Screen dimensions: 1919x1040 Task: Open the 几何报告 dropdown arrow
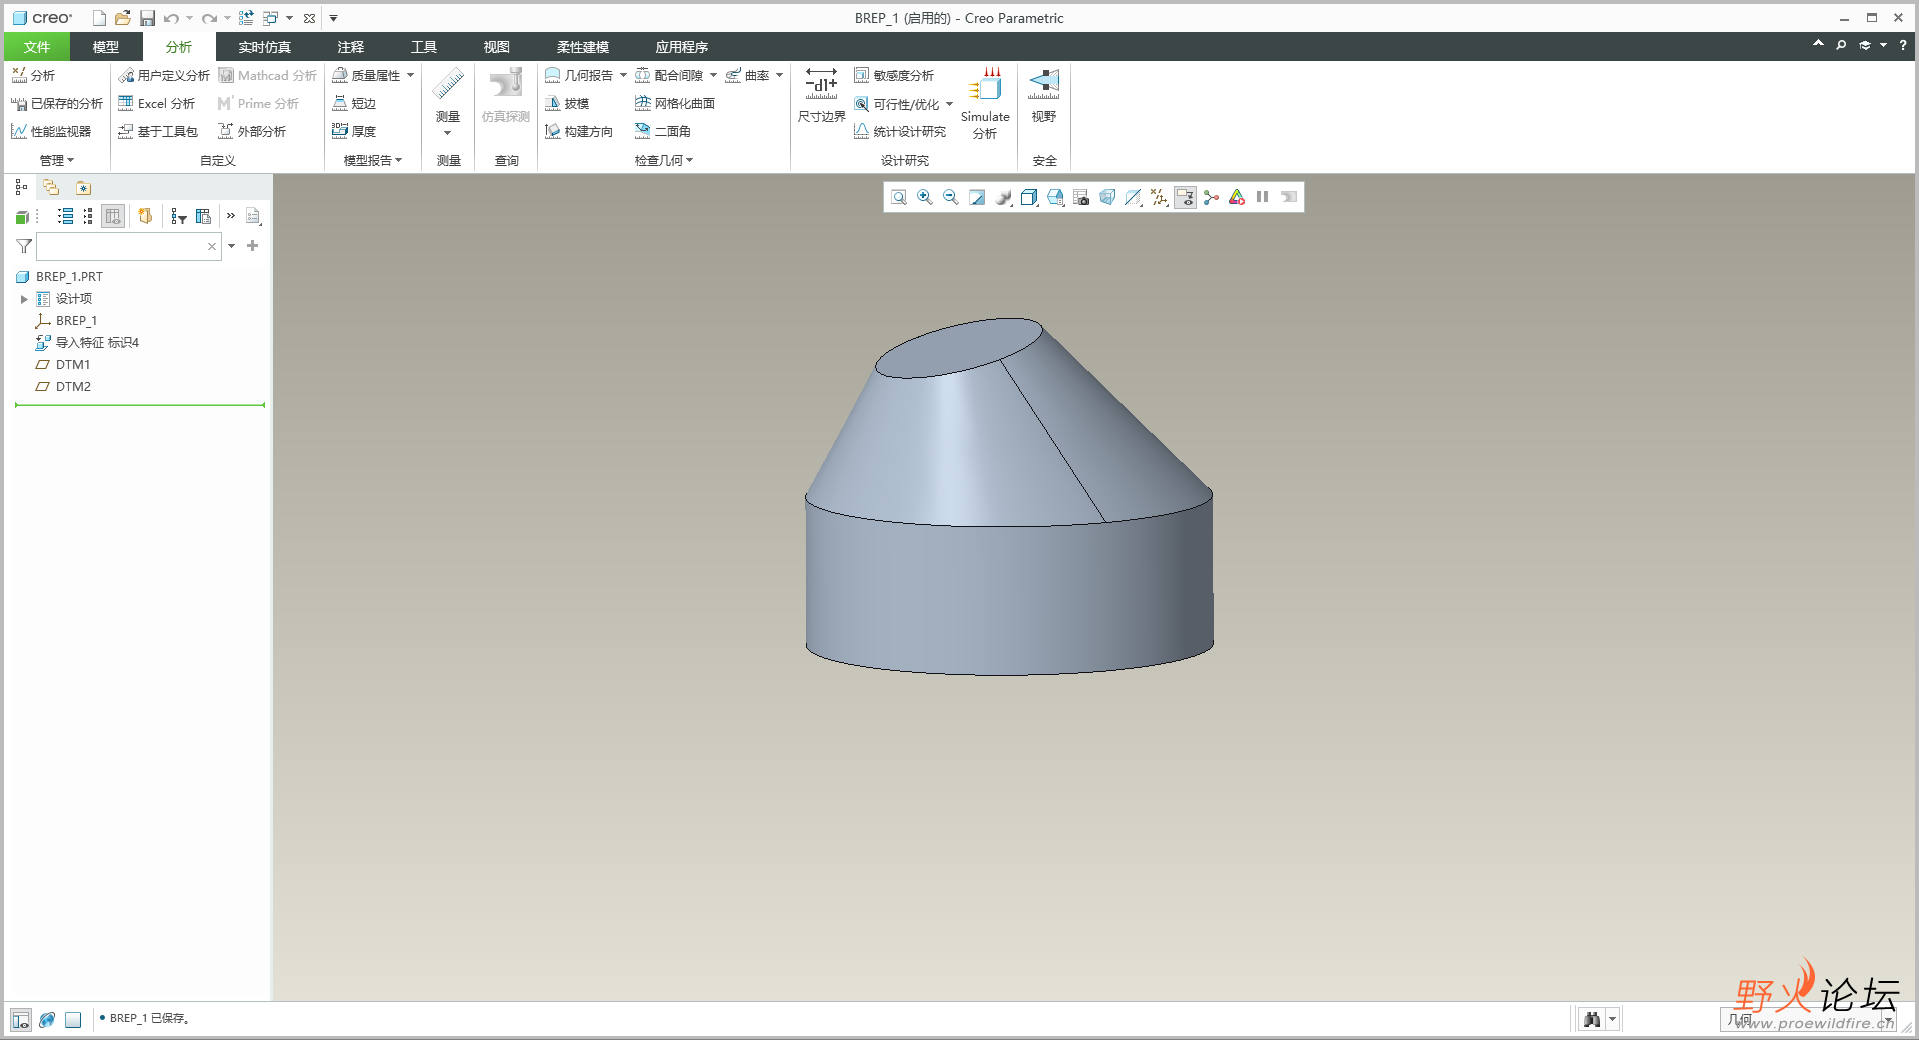pos(623,75)
